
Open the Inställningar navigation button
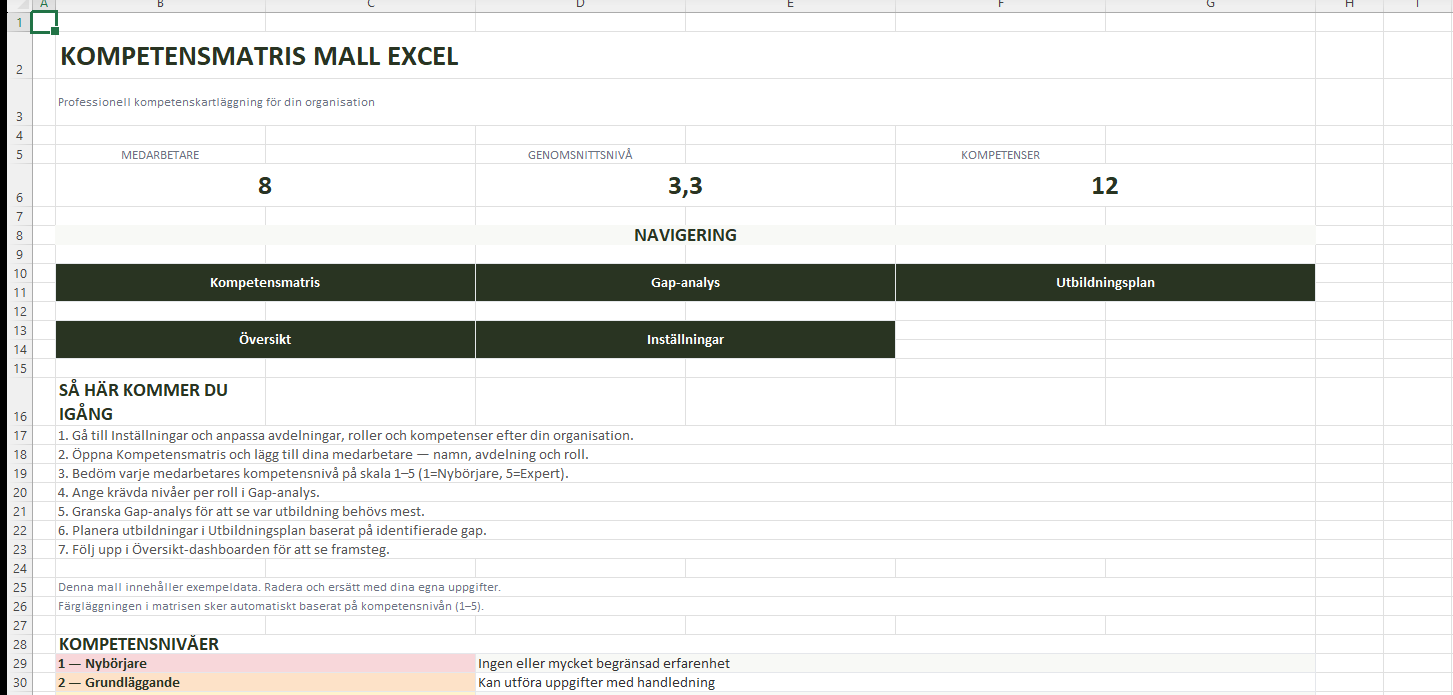click(685, 340)
